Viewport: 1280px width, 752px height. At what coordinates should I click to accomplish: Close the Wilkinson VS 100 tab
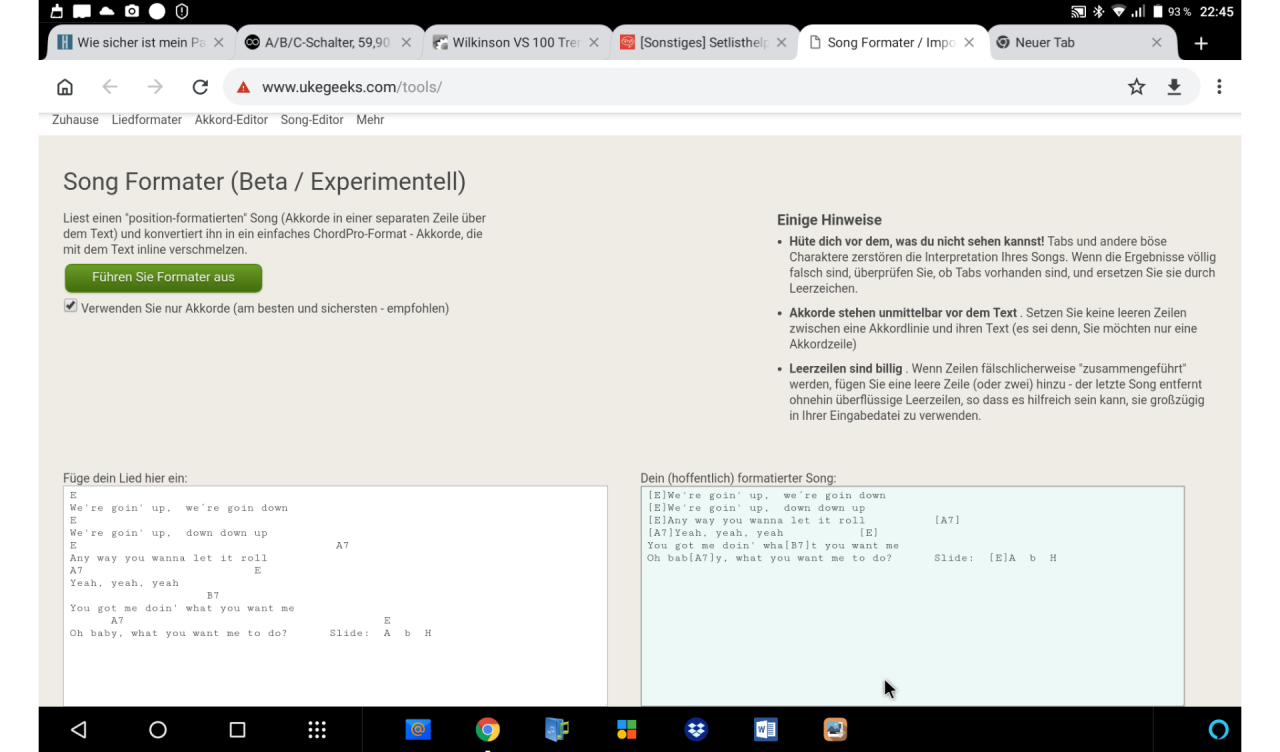coord(594,43)
